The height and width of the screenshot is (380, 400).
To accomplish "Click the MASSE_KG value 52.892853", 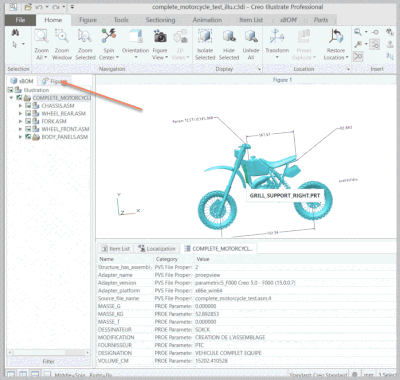I will [207, 314].
